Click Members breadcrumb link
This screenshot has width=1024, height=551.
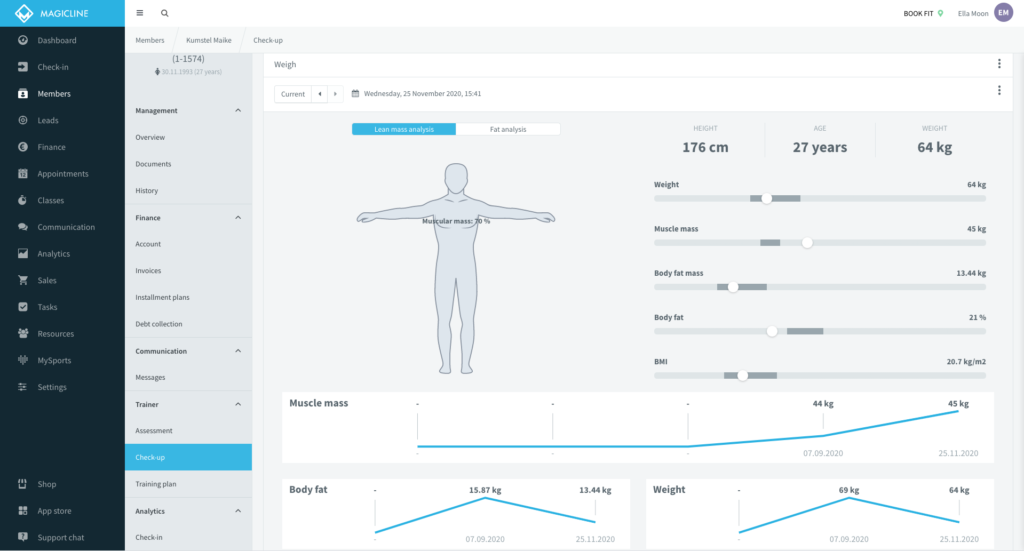point(150,40)
